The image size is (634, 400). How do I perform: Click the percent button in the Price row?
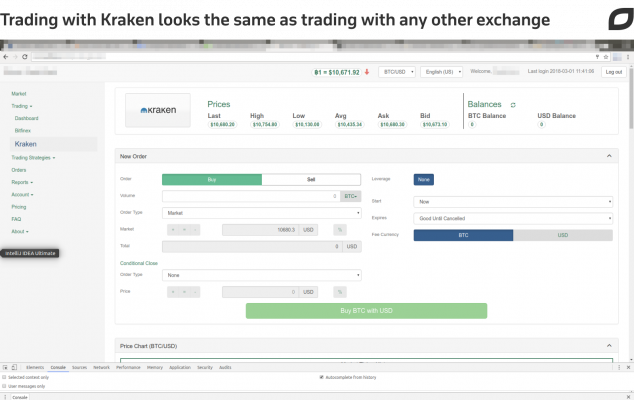[340, 292]
